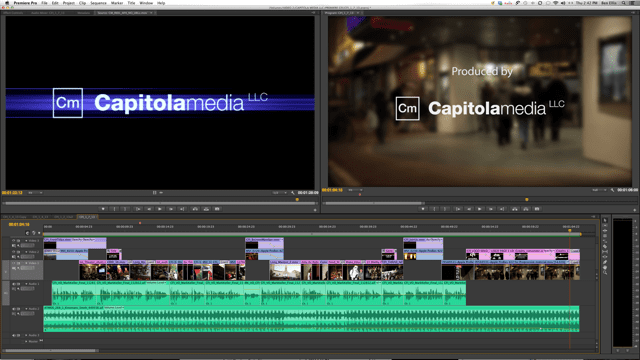Screen dimensions: 640x360
Task: Toggle sync lock on Audio 1 track
Action: (18, 284)
